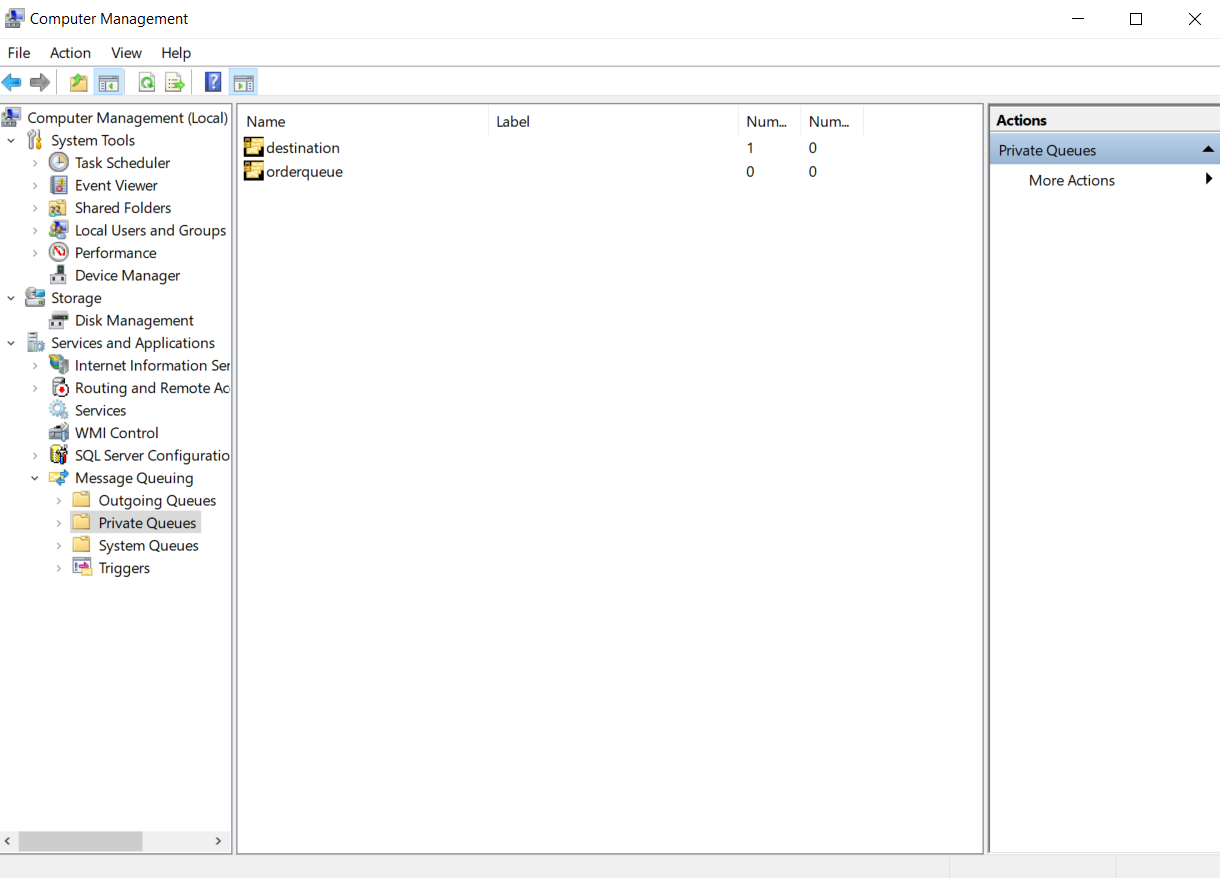The image size is (1220, 878).
Task: Open the destination queue icon
Action: pyautogui.click(x=254, y=147)
